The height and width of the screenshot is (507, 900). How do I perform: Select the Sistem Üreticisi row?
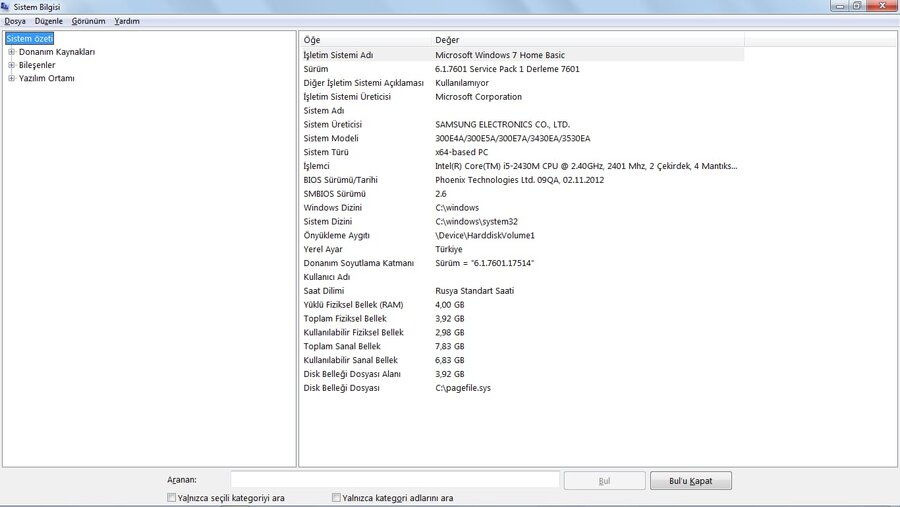(522, 124)
